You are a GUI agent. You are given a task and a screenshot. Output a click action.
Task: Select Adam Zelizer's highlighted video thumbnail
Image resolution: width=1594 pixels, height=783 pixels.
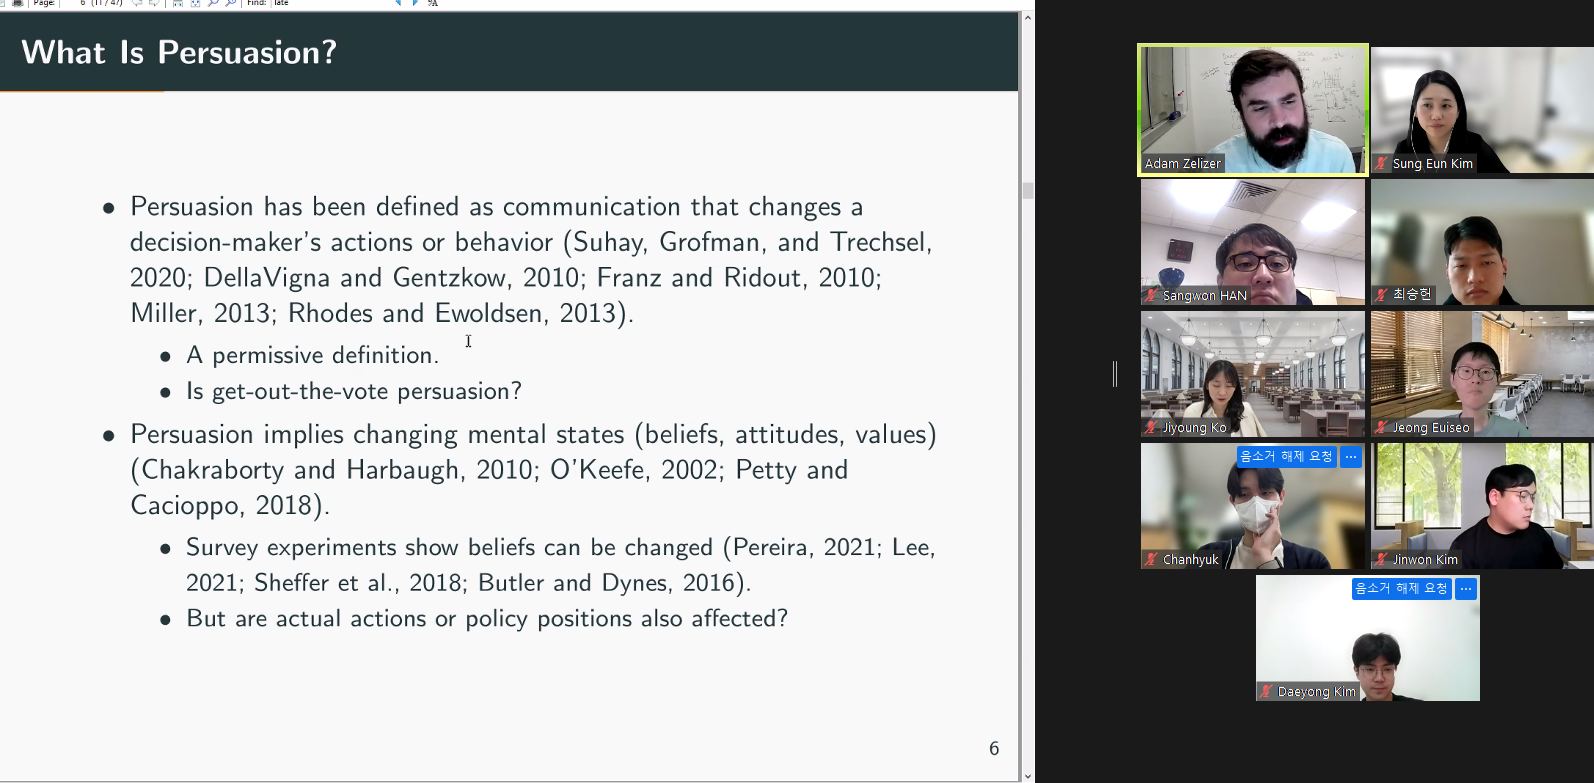click(1253, 110)
